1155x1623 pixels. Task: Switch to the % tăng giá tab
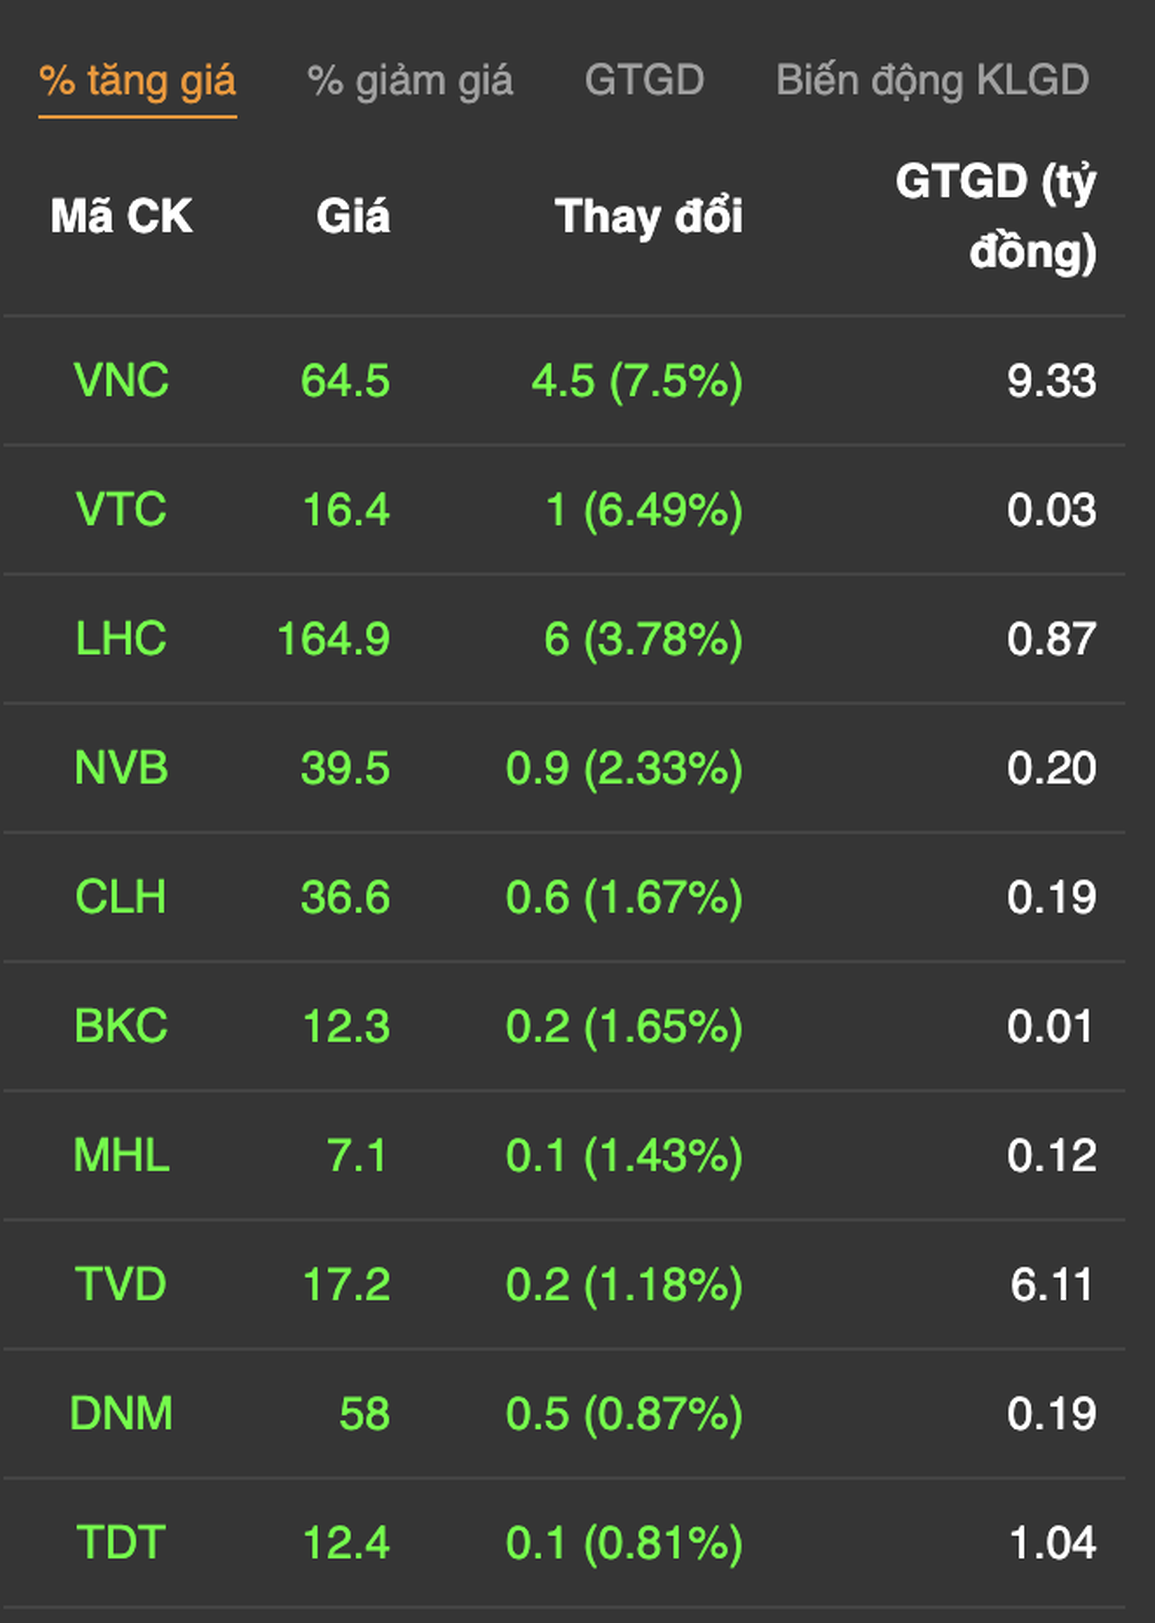coord(137,81)
